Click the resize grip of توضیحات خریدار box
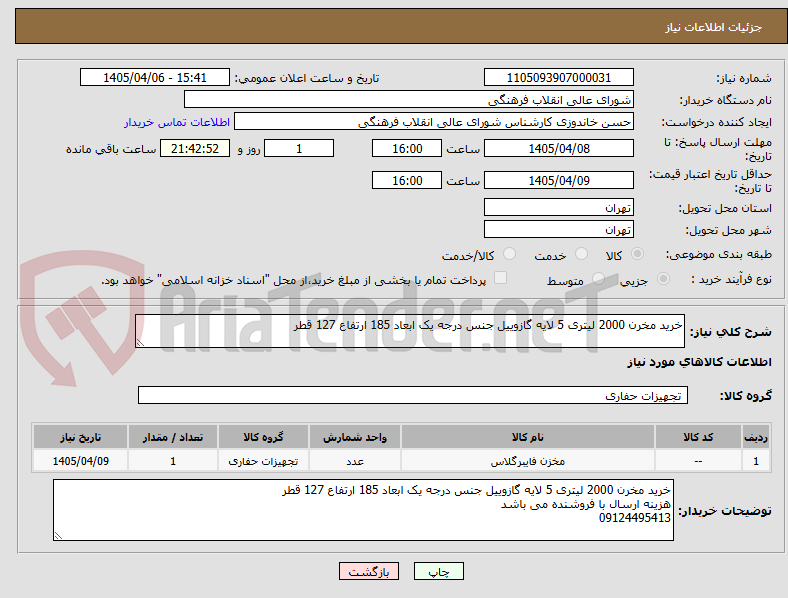Screen dimensions: 788x598 (x=58, y=536)
